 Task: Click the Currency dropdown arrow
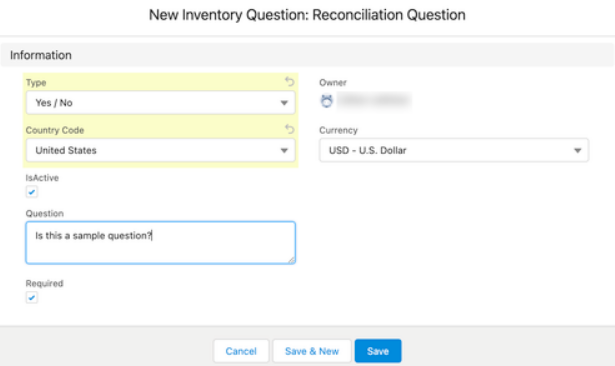pyautogui.click(x=577, y=151)
